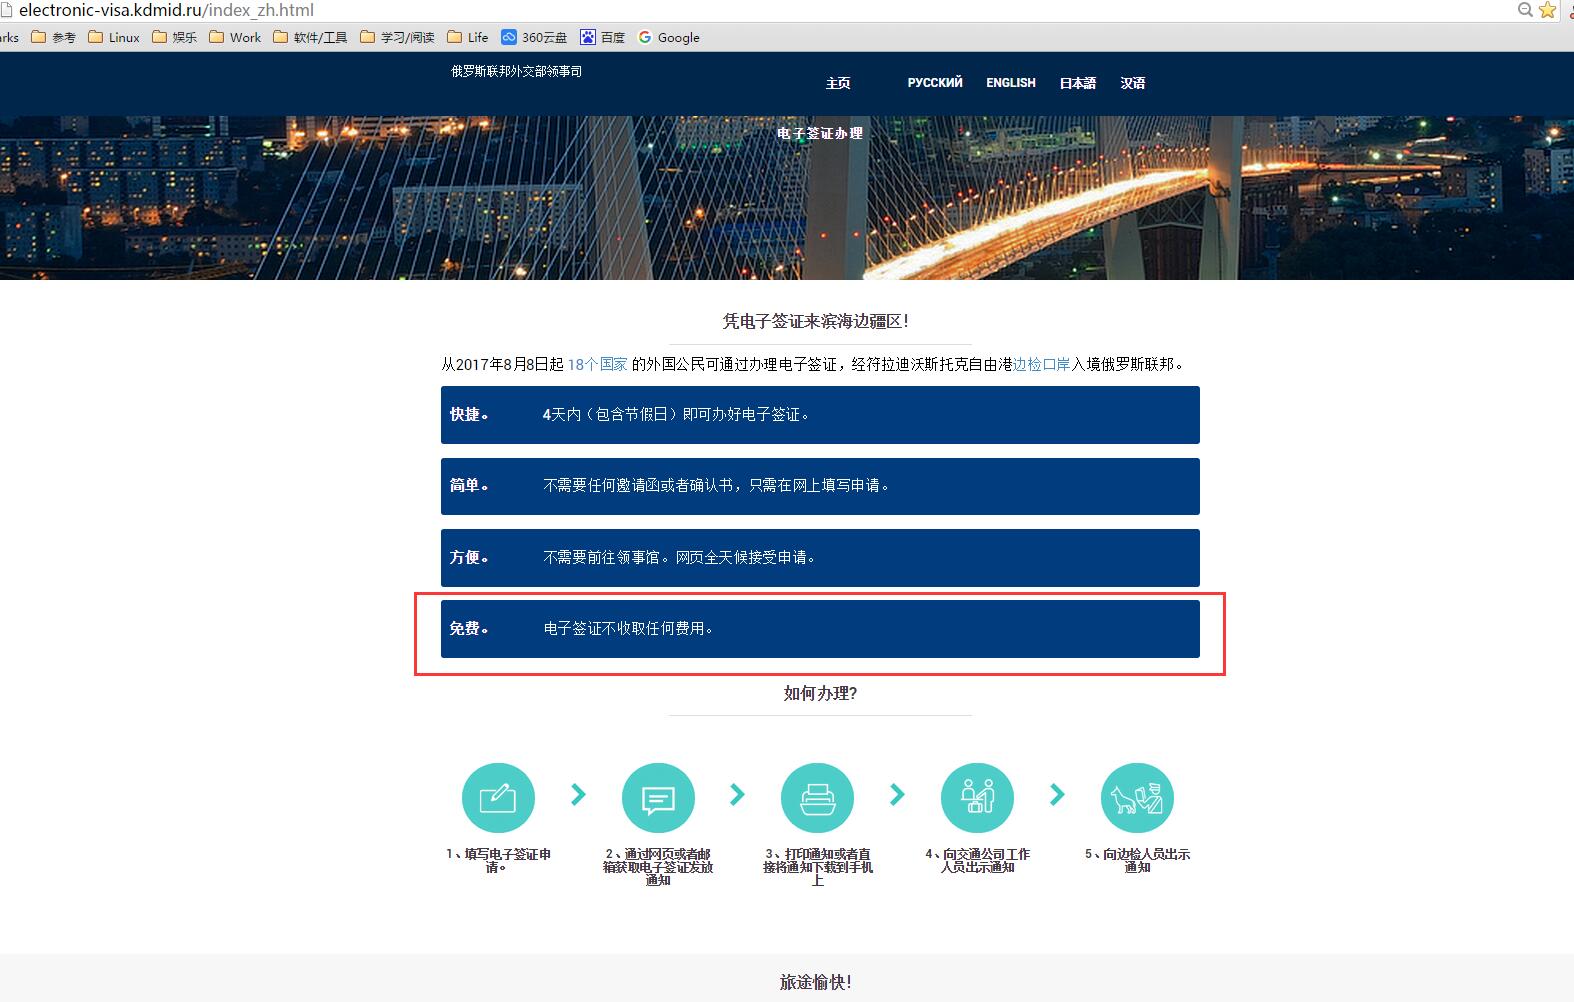Click step 1 label 填写电子签证申请

click(498, 861)
